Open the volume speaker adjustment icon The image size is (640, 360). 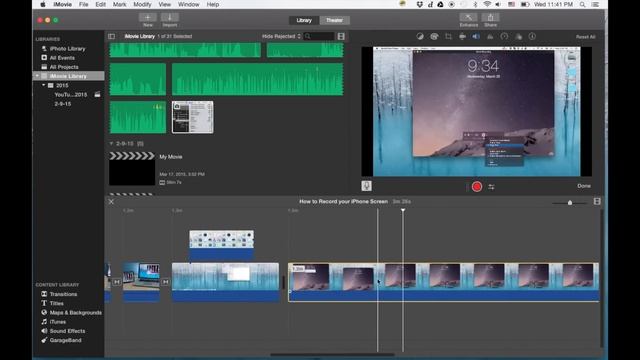(x=476, y=36)
